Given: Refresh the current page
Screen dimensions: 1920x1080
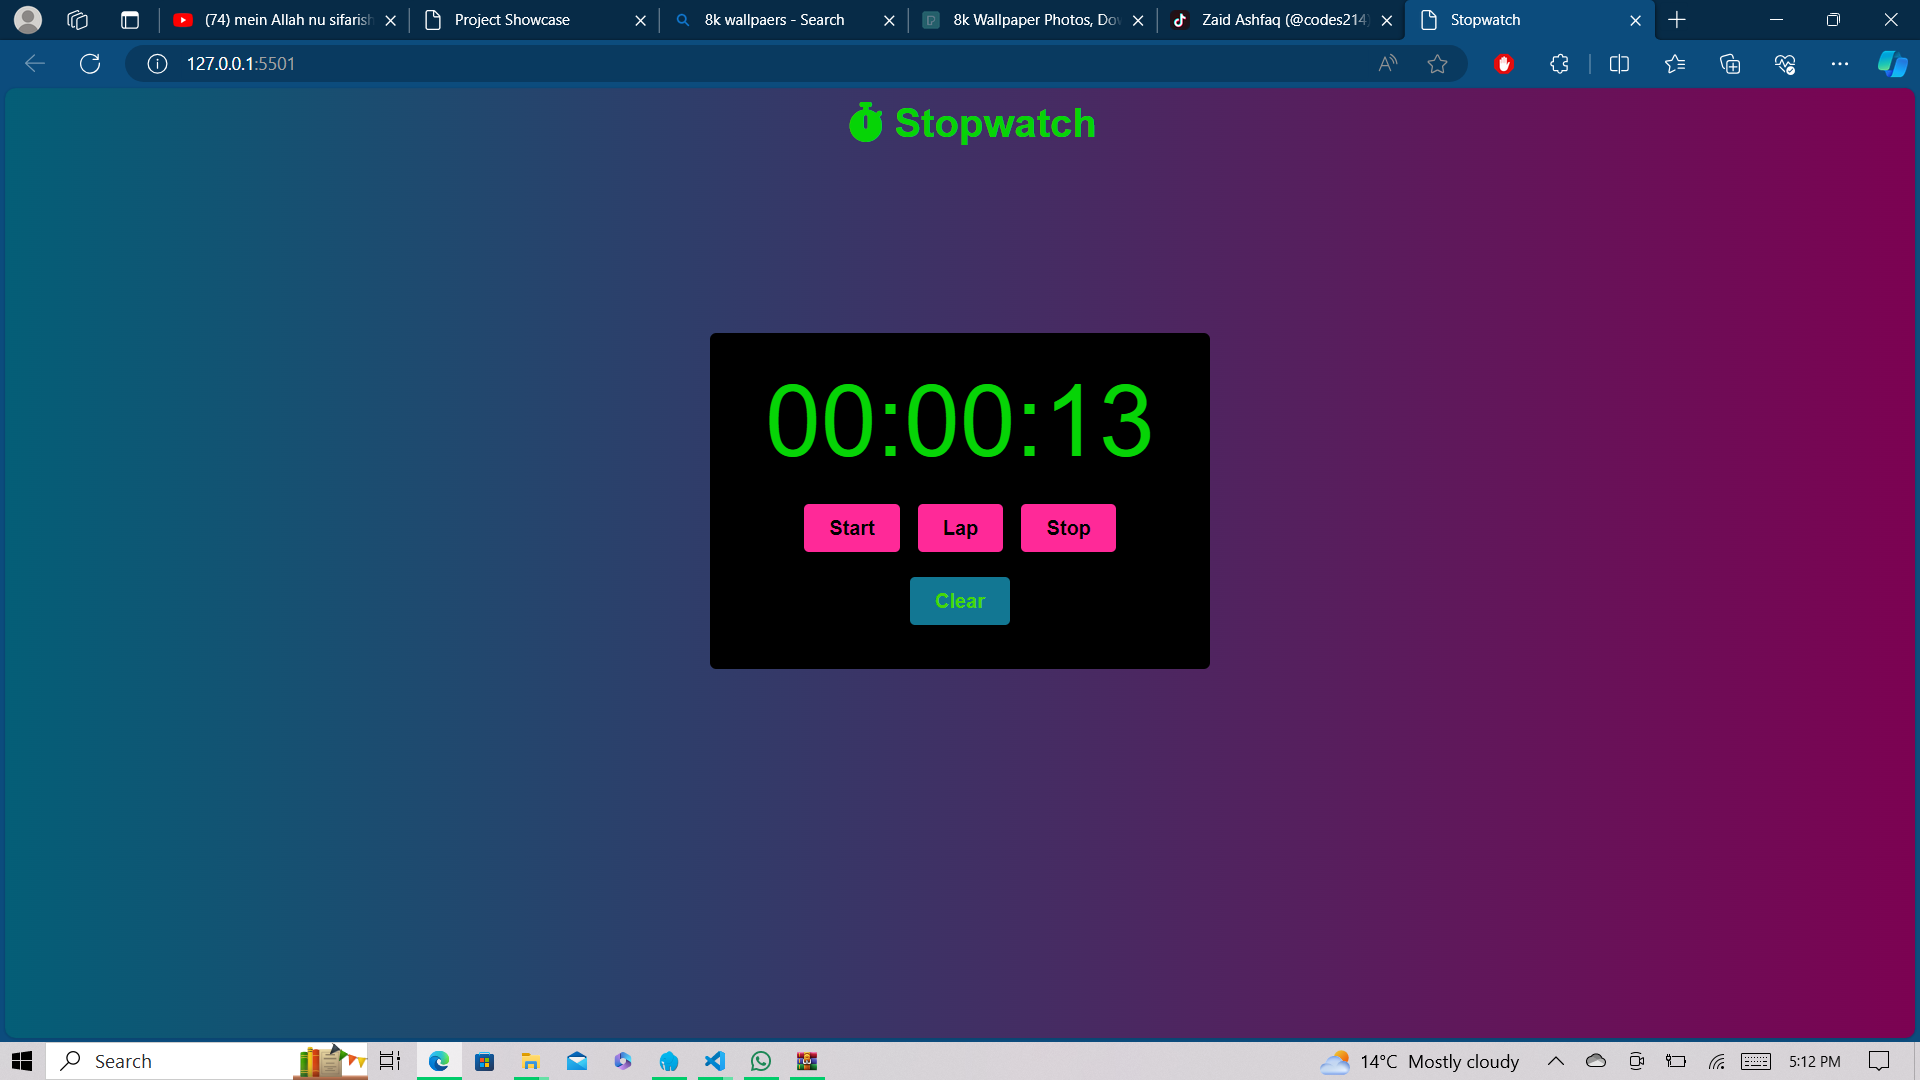Looking at the screenshot, I should [90, 64].
